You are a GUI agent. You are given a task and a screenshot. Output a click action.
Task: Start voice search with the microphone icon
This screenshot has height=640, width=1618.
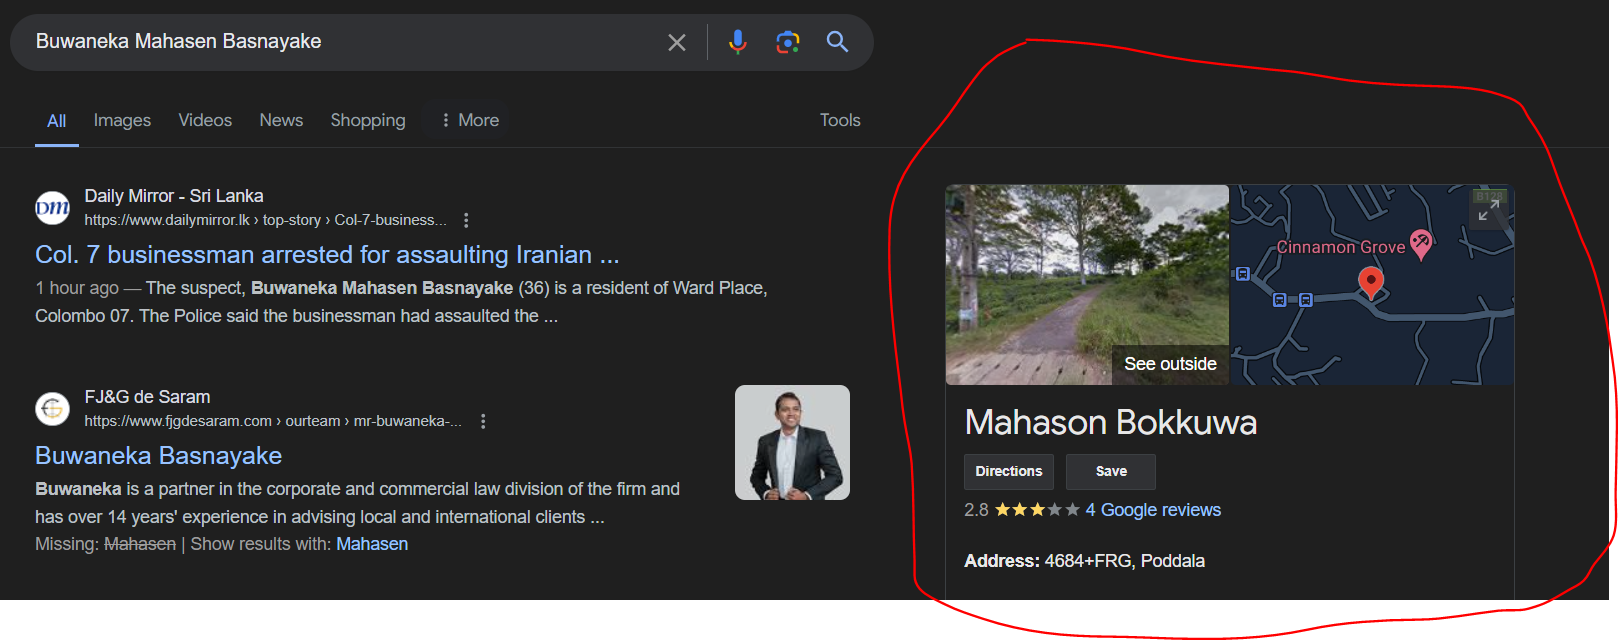tap(738, 42)
